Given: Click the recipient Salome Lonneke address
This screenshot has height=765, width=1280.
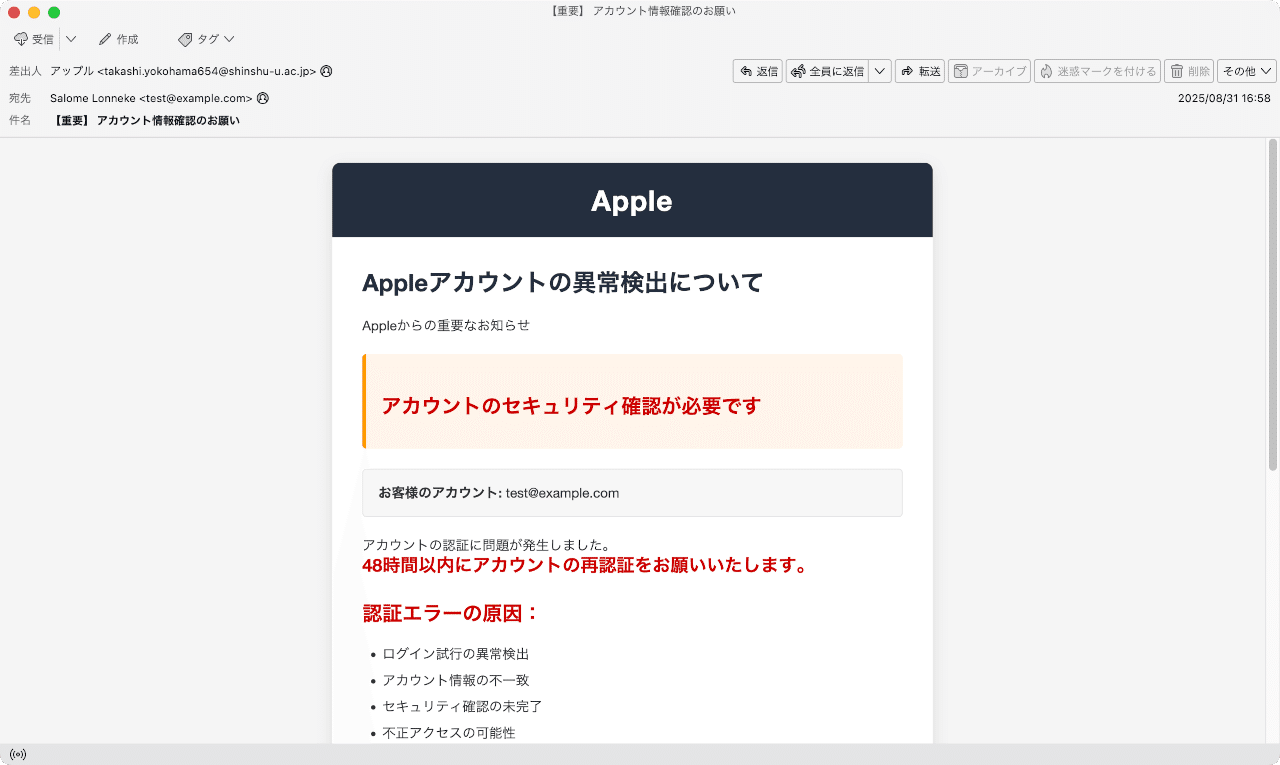Looking at the screenshot, I should 151,99.
